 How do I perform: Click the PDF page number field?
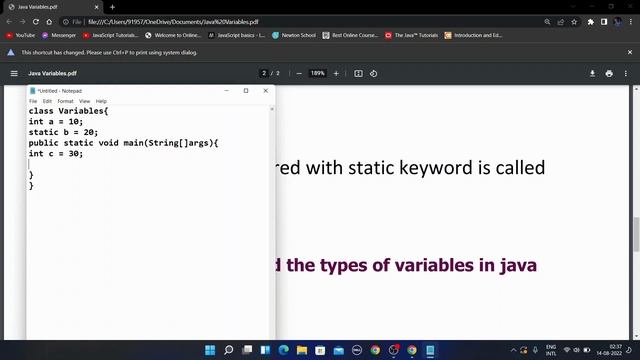[264, 73]
